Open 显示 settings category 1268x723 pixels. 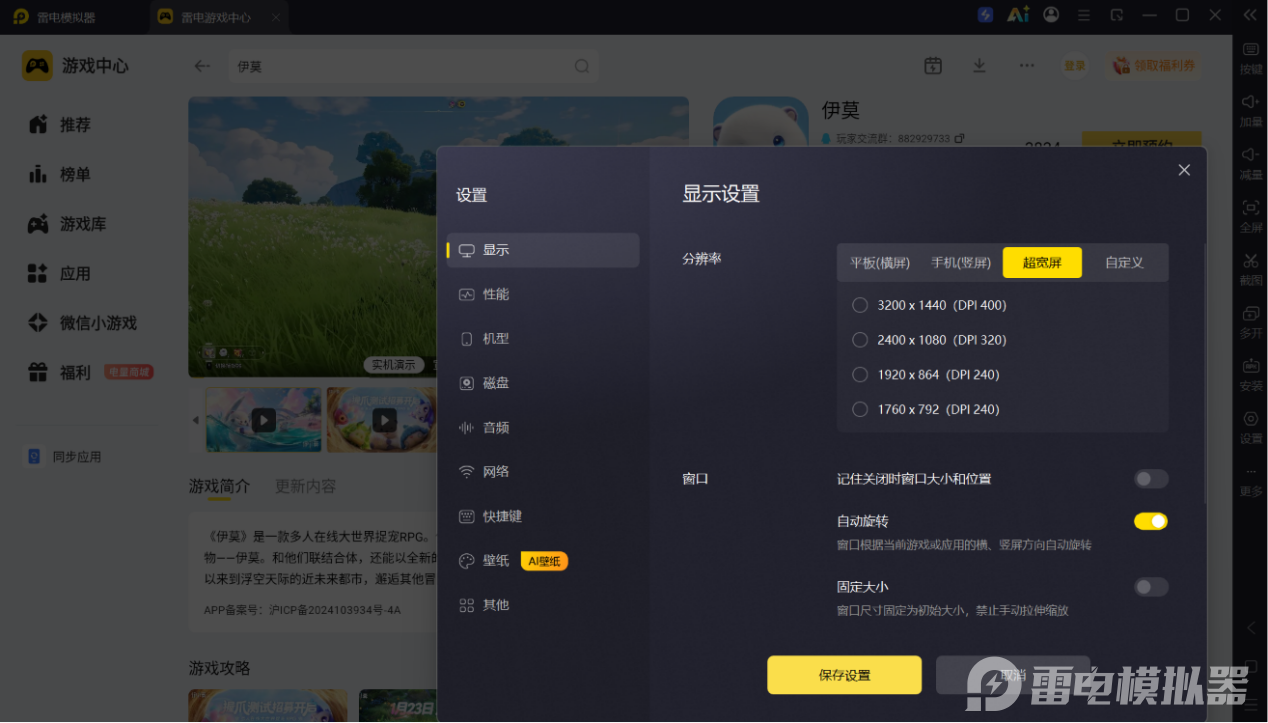(543, 250)
